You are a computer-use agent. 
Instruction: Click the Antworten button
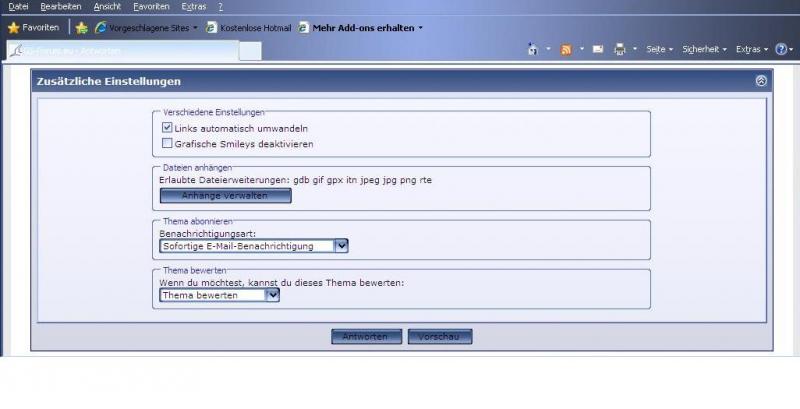366,337
